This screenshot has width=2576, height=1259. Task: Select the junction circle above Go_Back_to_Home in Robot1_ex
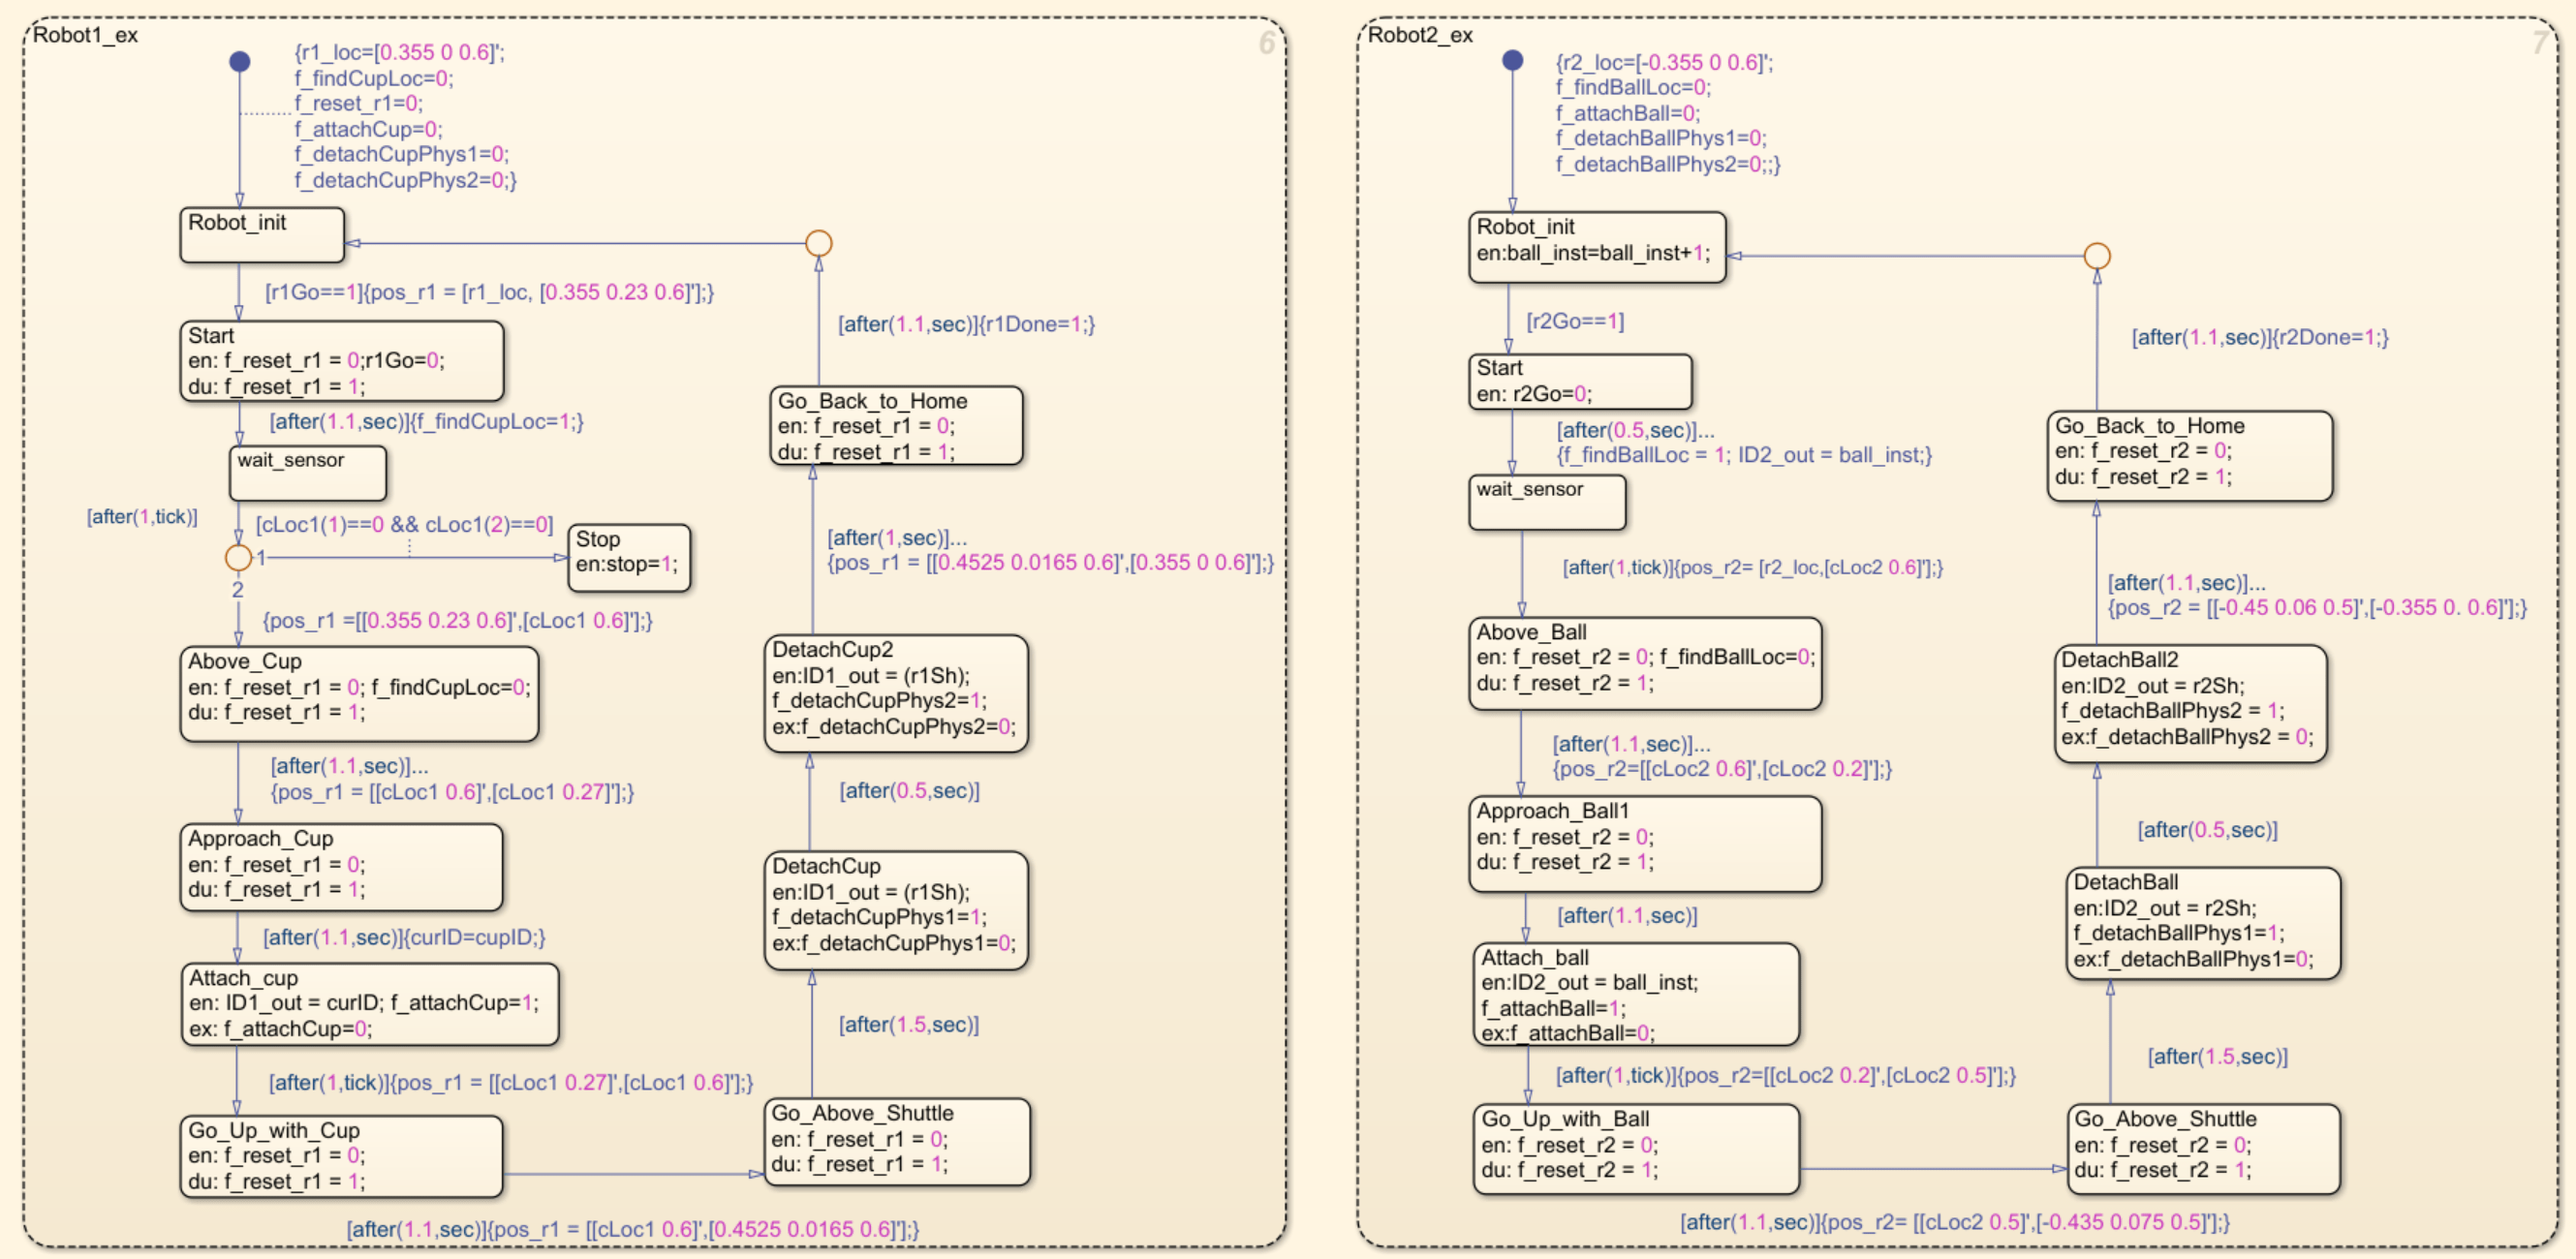click(x=819, y=243)
